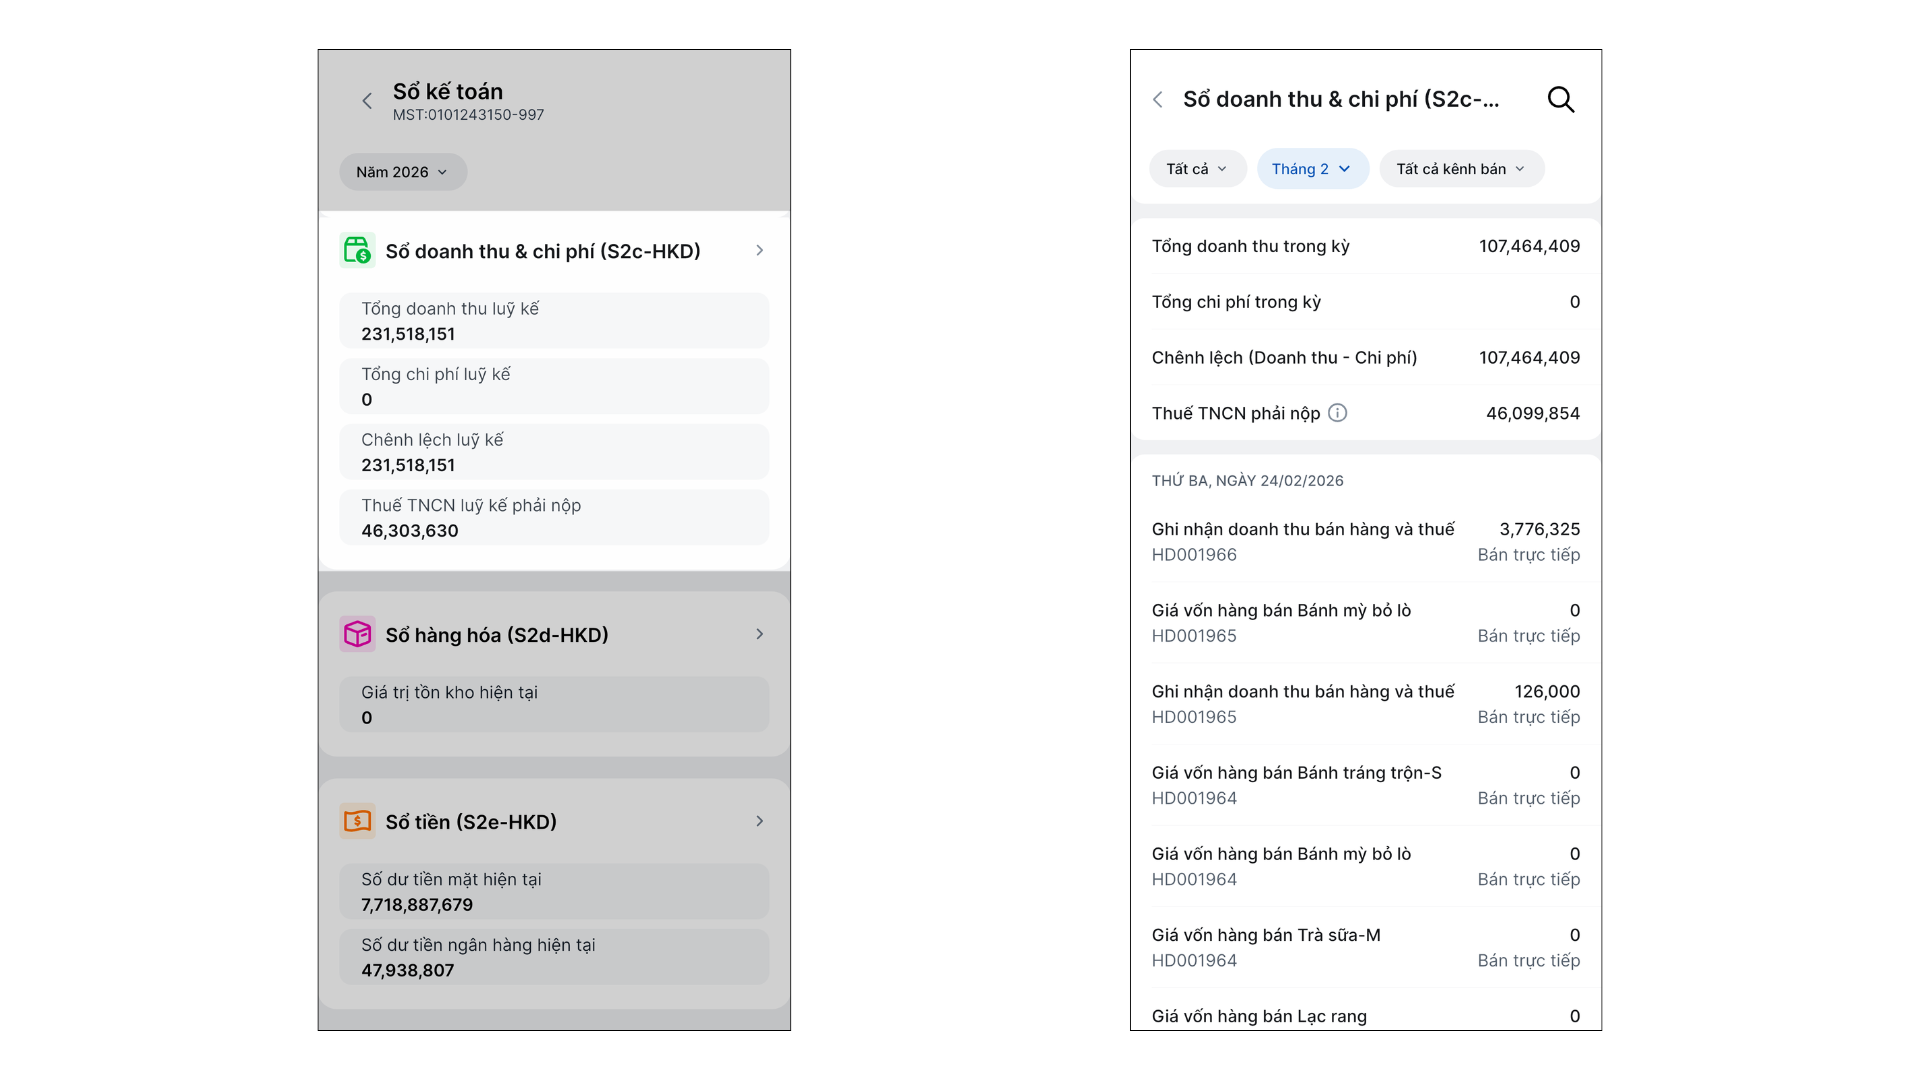Click Giá trị tồn kho hiện tại card
Screen dimensions: 1920x1080
point(554,704)
